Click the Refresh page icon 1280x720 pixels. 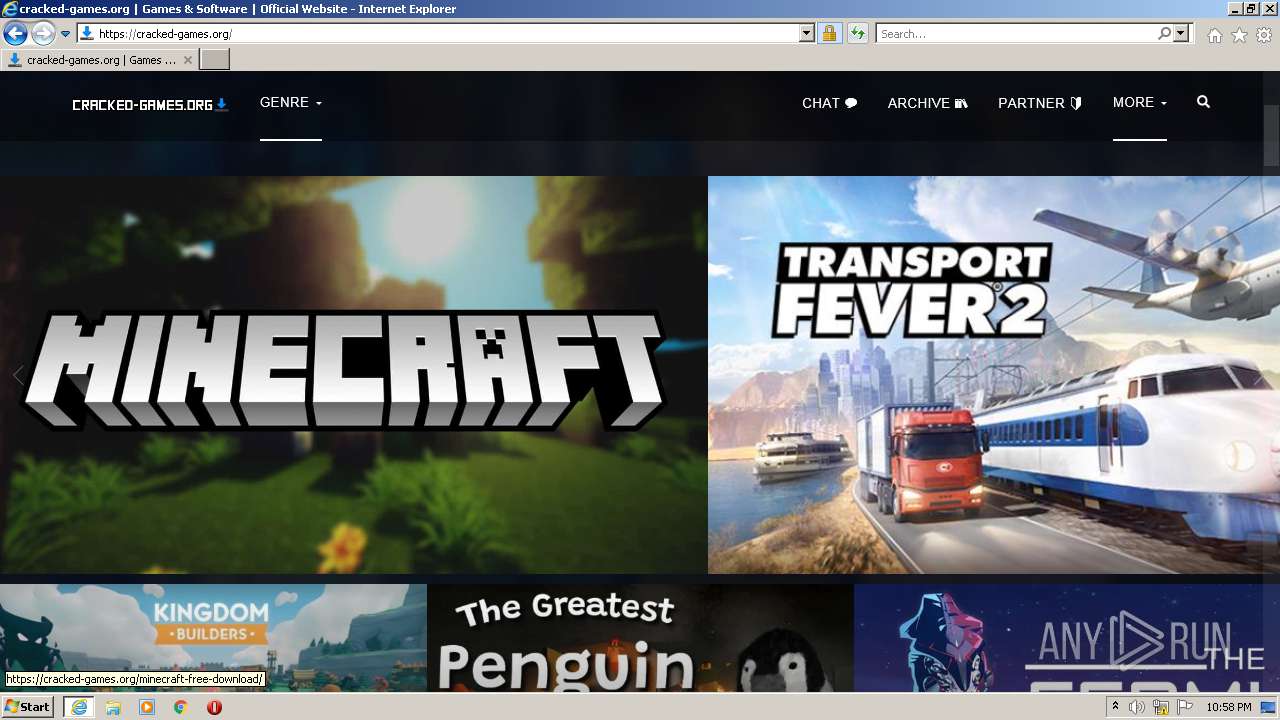(857, 33)
